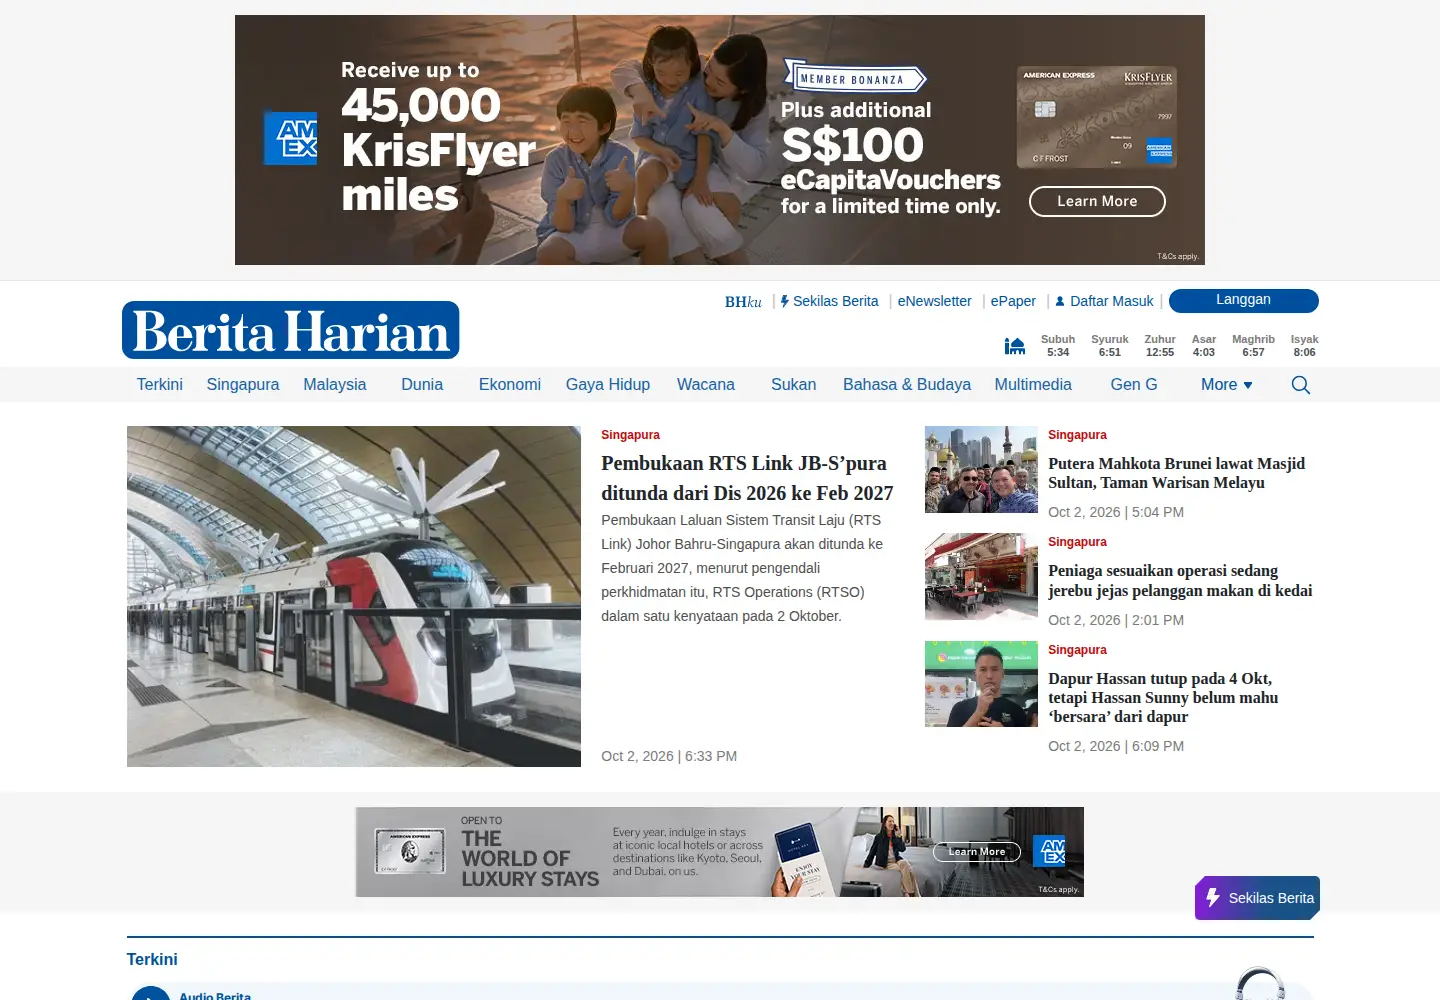Open the Putera Mahkota Brunei article thumbnail

click(x=981, y=470)
